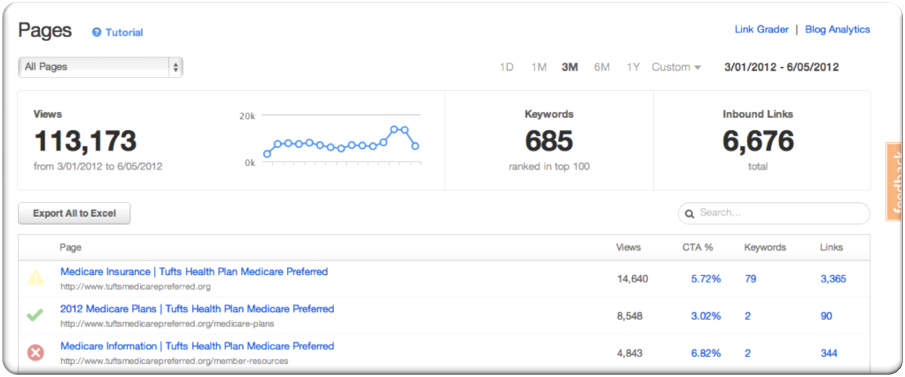Expand the Custom date range dropdown
Viewport: 905px width, 377px height.
(x=676, y=67)
